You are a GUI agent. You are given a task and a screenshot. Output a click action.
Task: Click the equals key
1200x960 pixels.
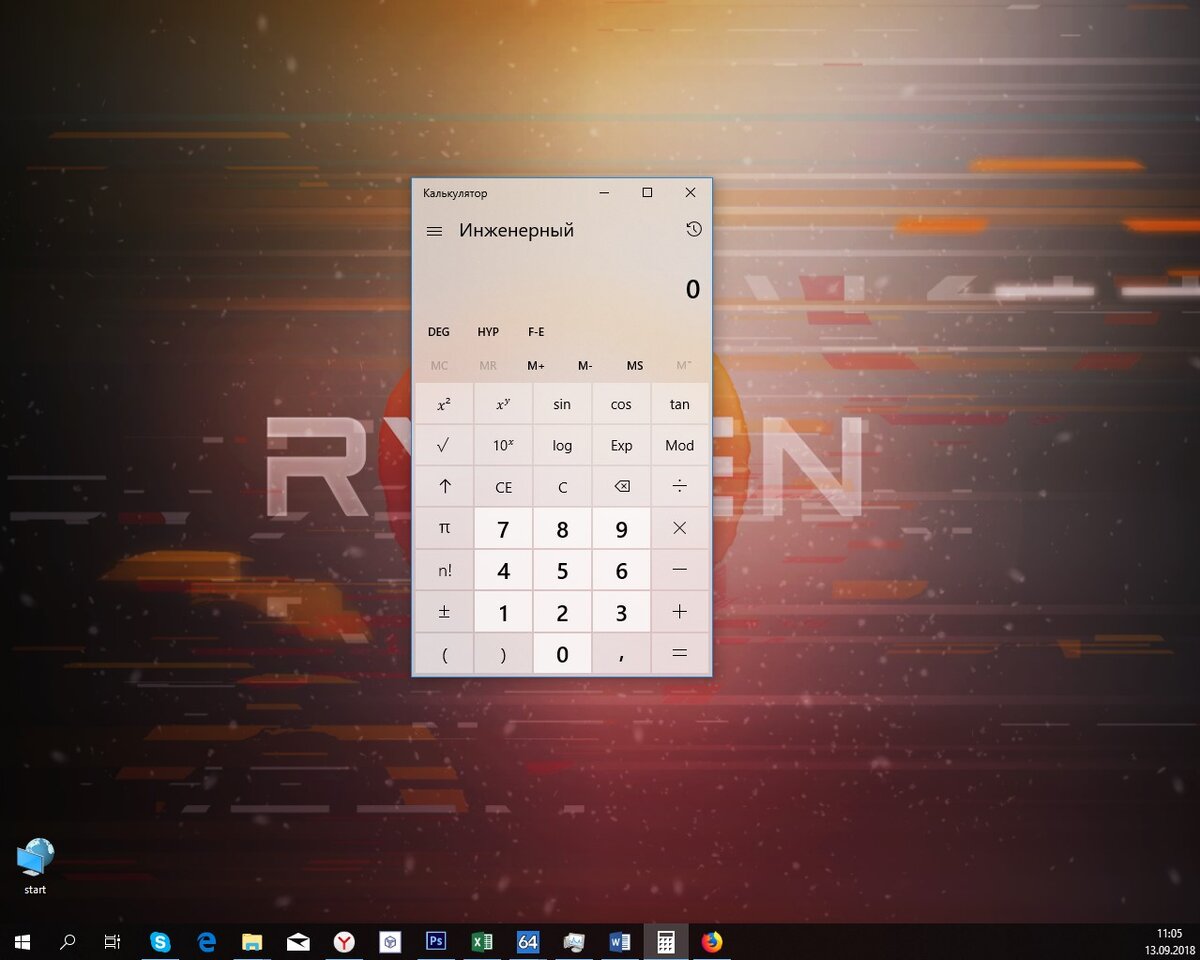coord(680,654)
